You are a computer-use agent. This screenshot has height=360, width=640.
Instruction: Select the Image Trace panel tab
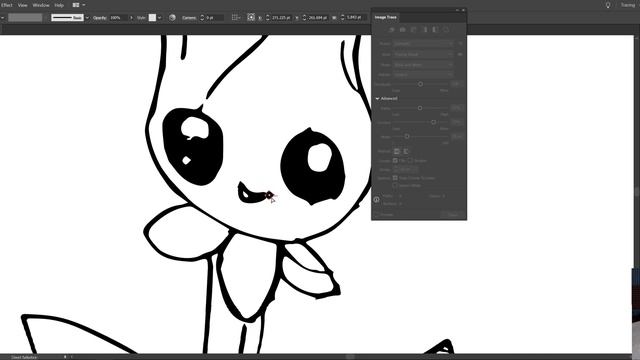tap(386, 17)
